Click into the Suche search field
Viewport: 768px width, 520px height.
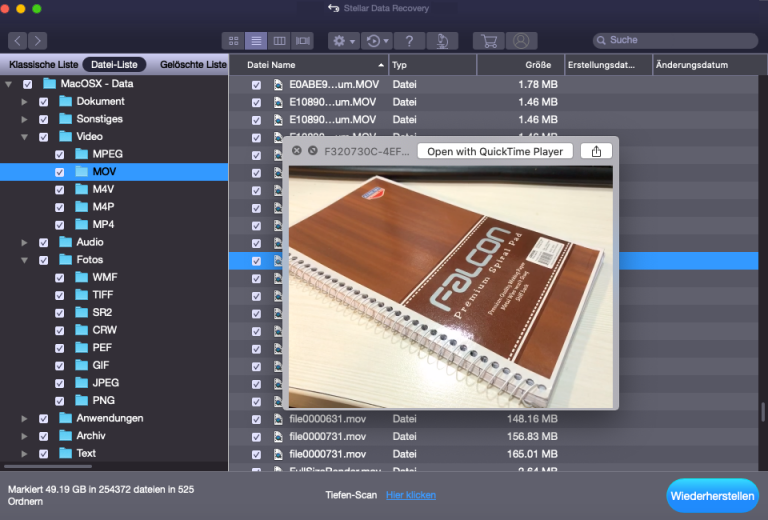tap(675, 40)
